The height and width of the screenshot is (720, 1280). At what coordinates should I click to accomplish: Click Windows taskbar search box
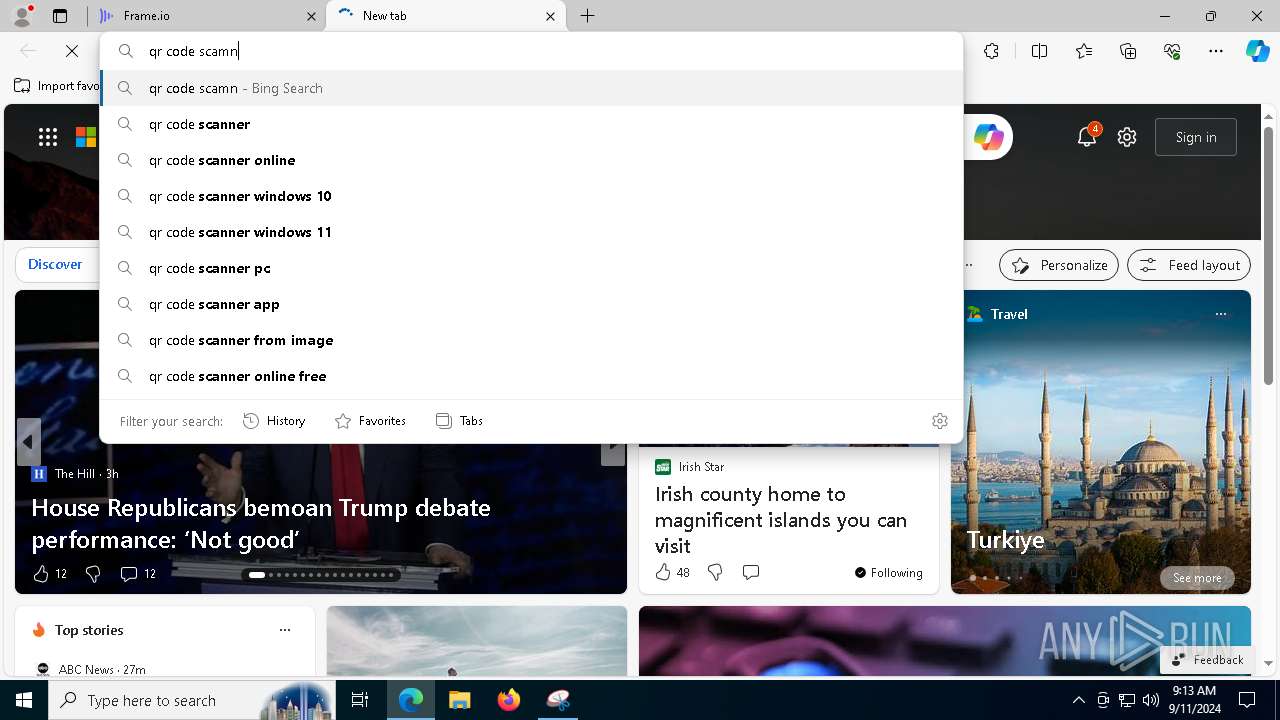point(192,700)
